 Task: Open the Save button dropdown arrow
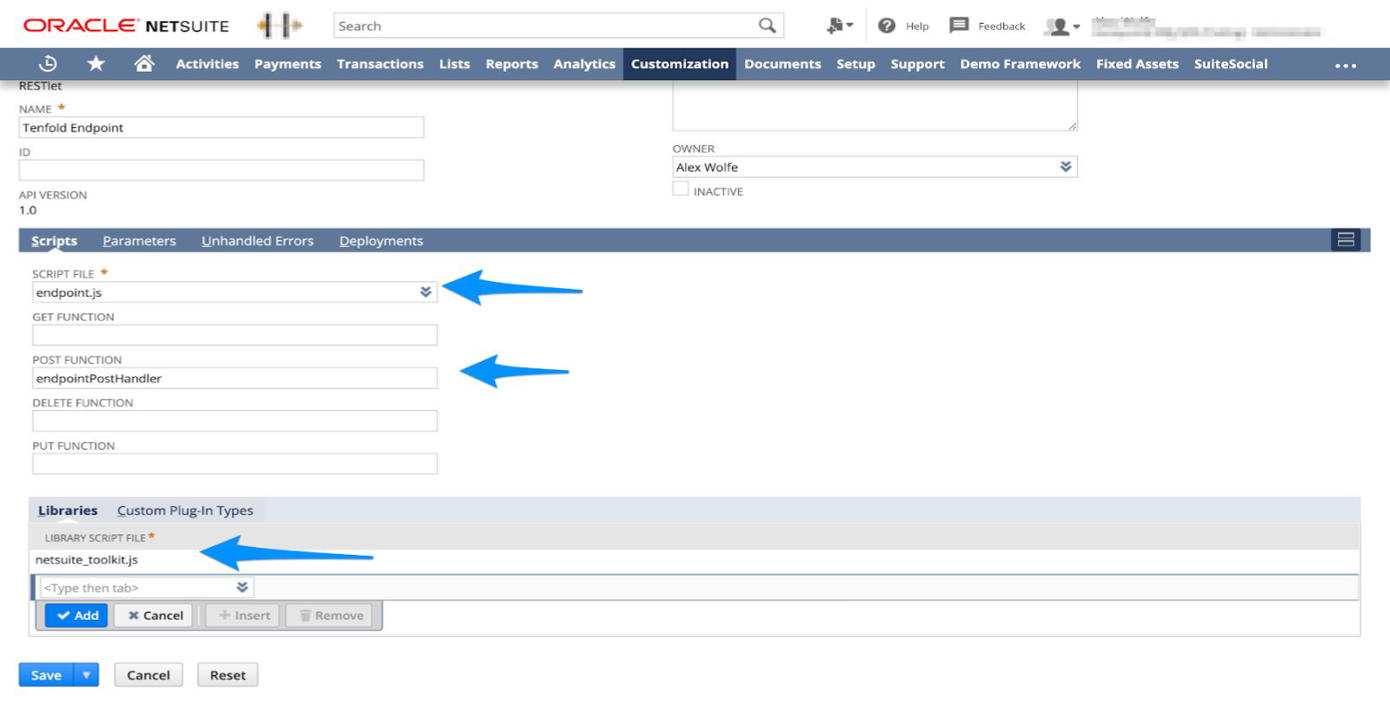tap(87, 675)
